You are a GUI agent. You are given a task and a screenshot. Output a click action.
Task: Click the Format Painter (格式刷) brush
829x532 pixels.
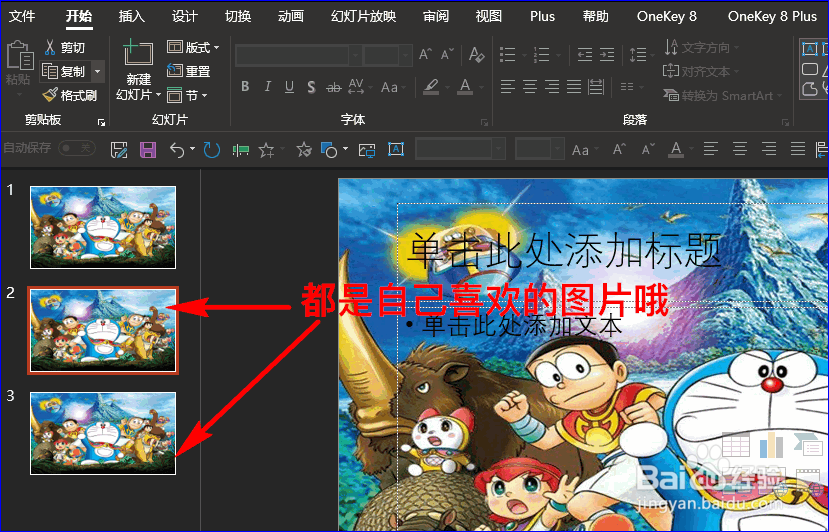pyautogui.click(x=50, y=95)
